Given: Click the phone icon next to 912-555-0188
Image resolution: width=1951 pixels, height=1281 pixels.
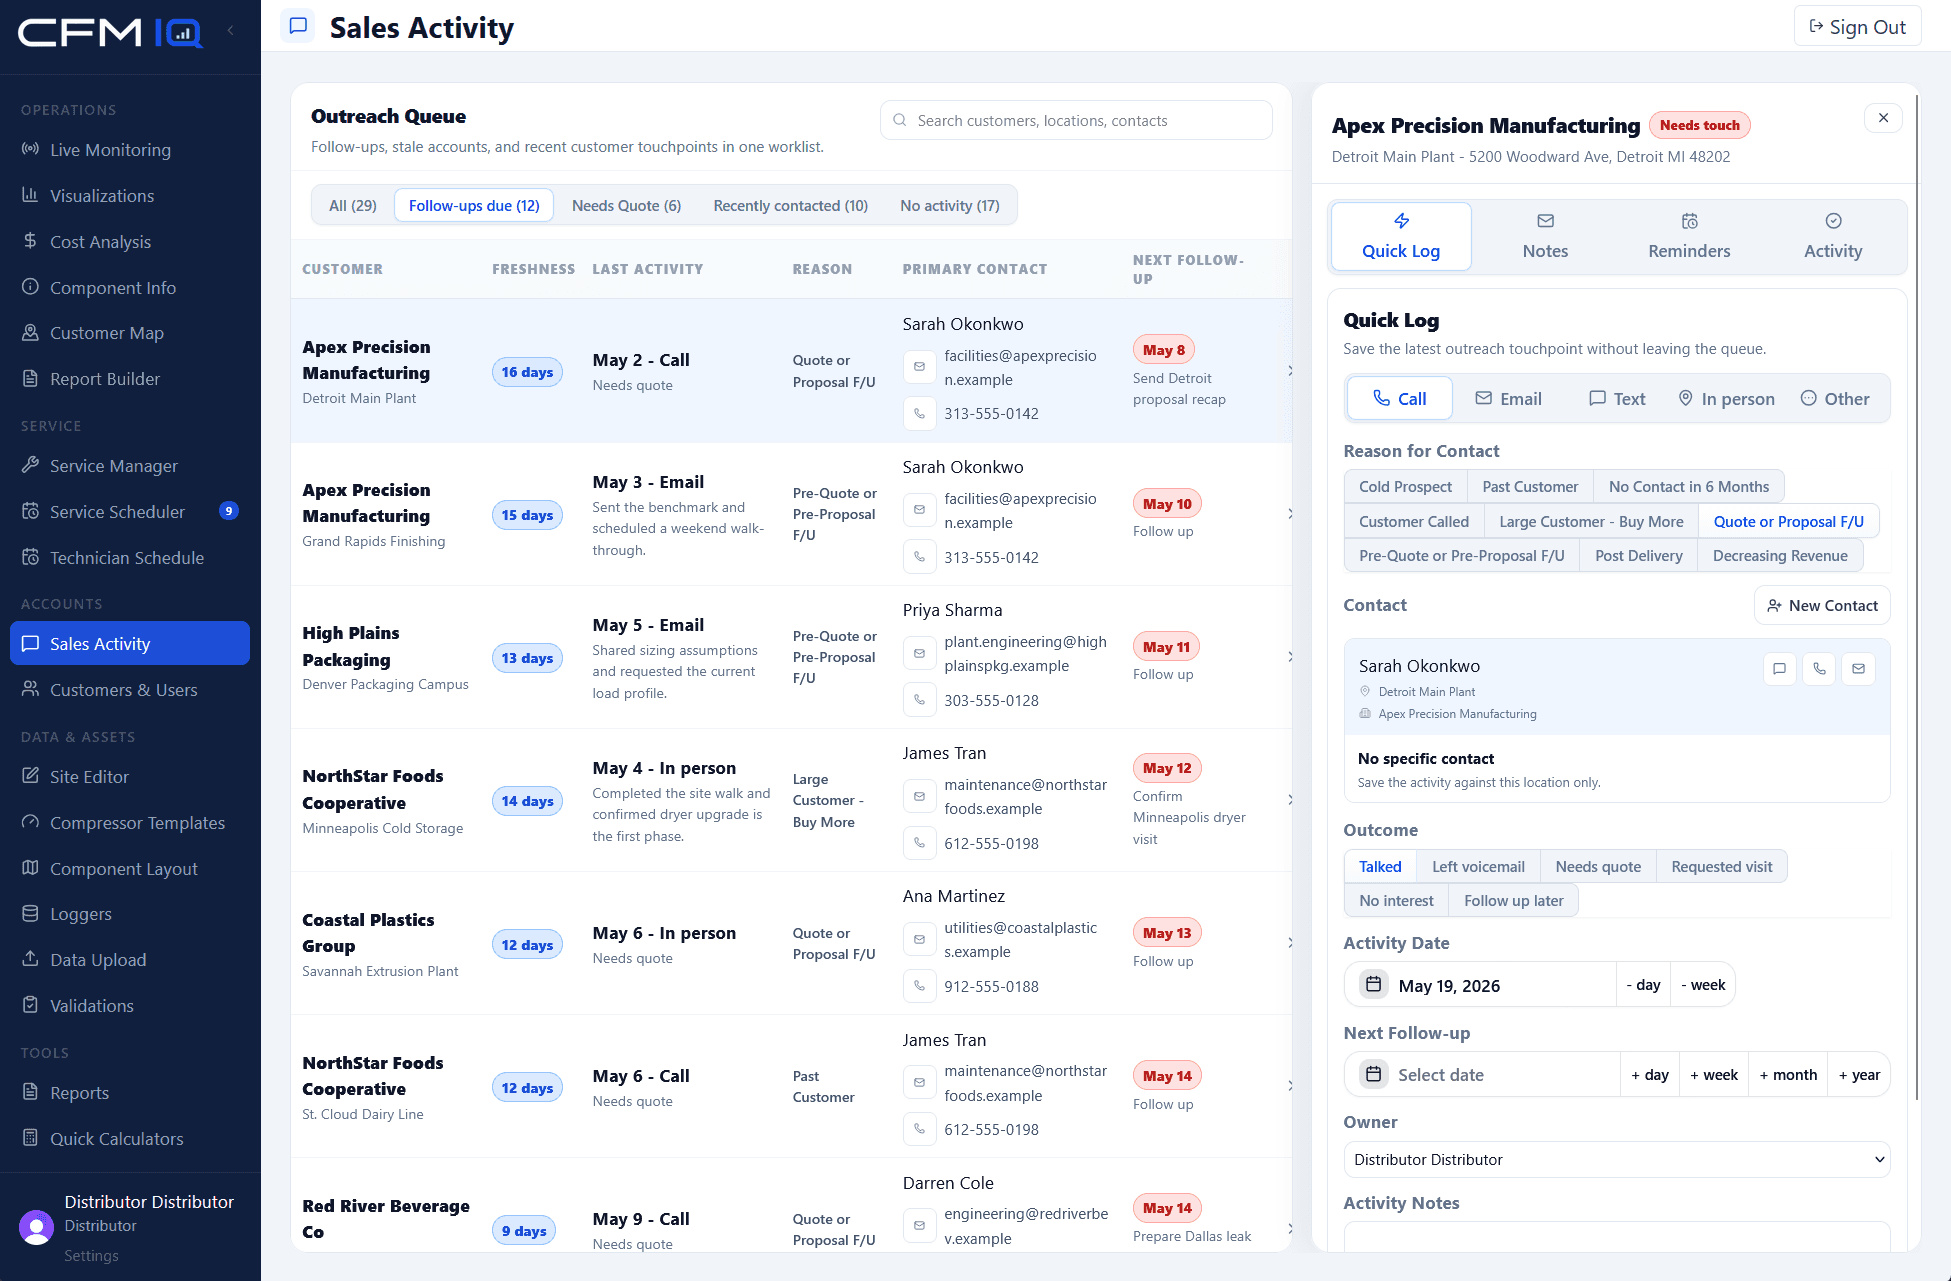Looking at the screenshot, I should pyautogui.click(x=919, y=986).
